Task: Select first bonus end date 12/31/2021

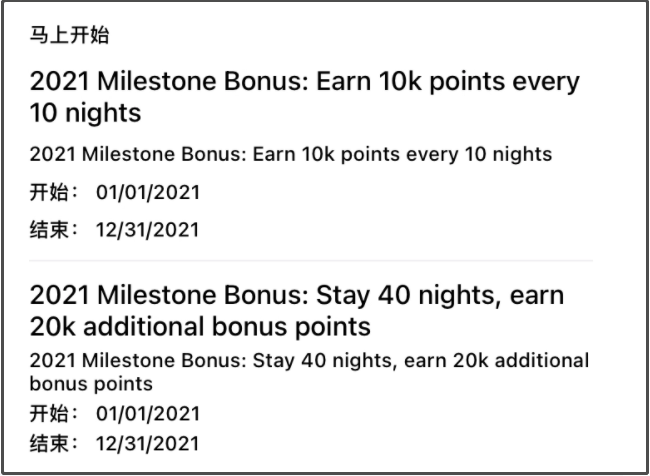Action: coord(148,230)
